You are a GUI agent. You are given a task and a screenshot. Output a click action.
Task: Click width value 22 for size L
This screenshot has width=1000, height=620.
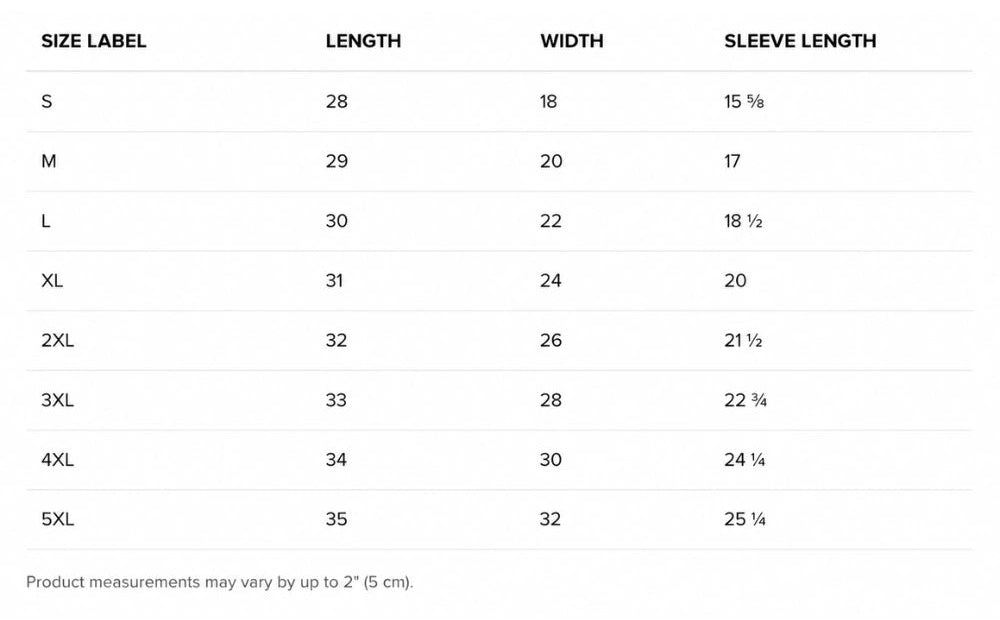551,221
